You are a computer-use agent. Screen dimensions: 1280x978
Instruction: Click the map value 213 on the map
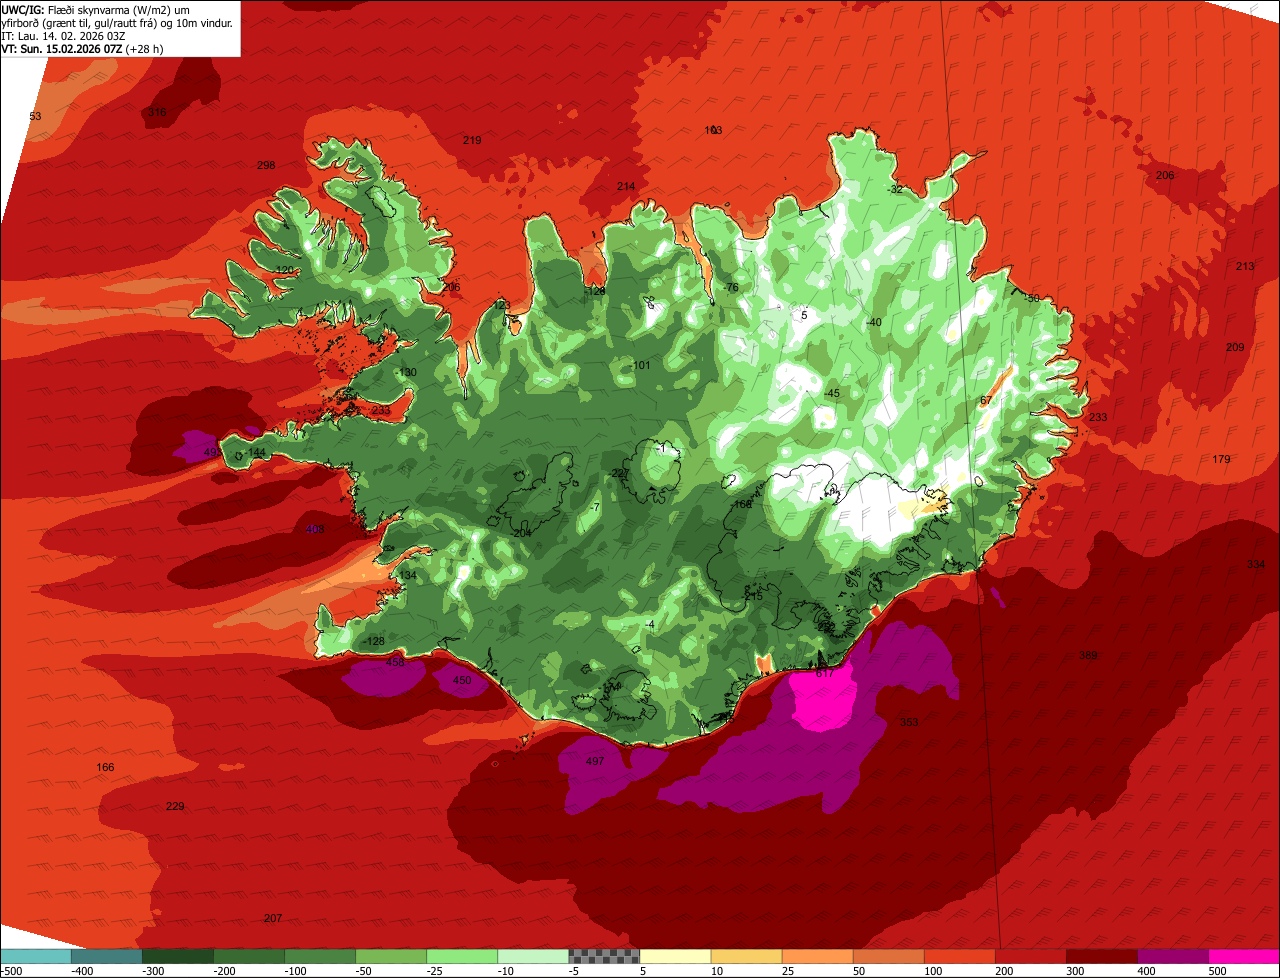point(1244,266)
